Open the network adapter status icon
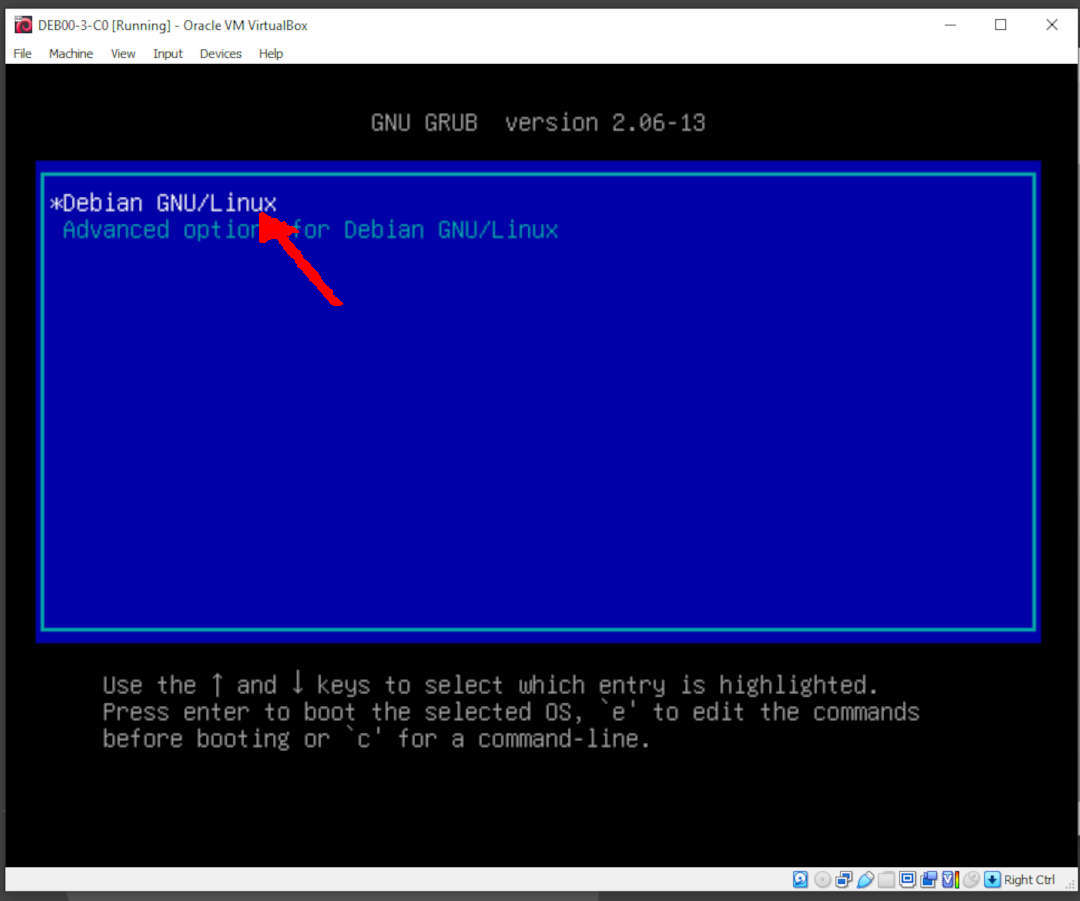 pyautogui.click(x=843, y=880)
